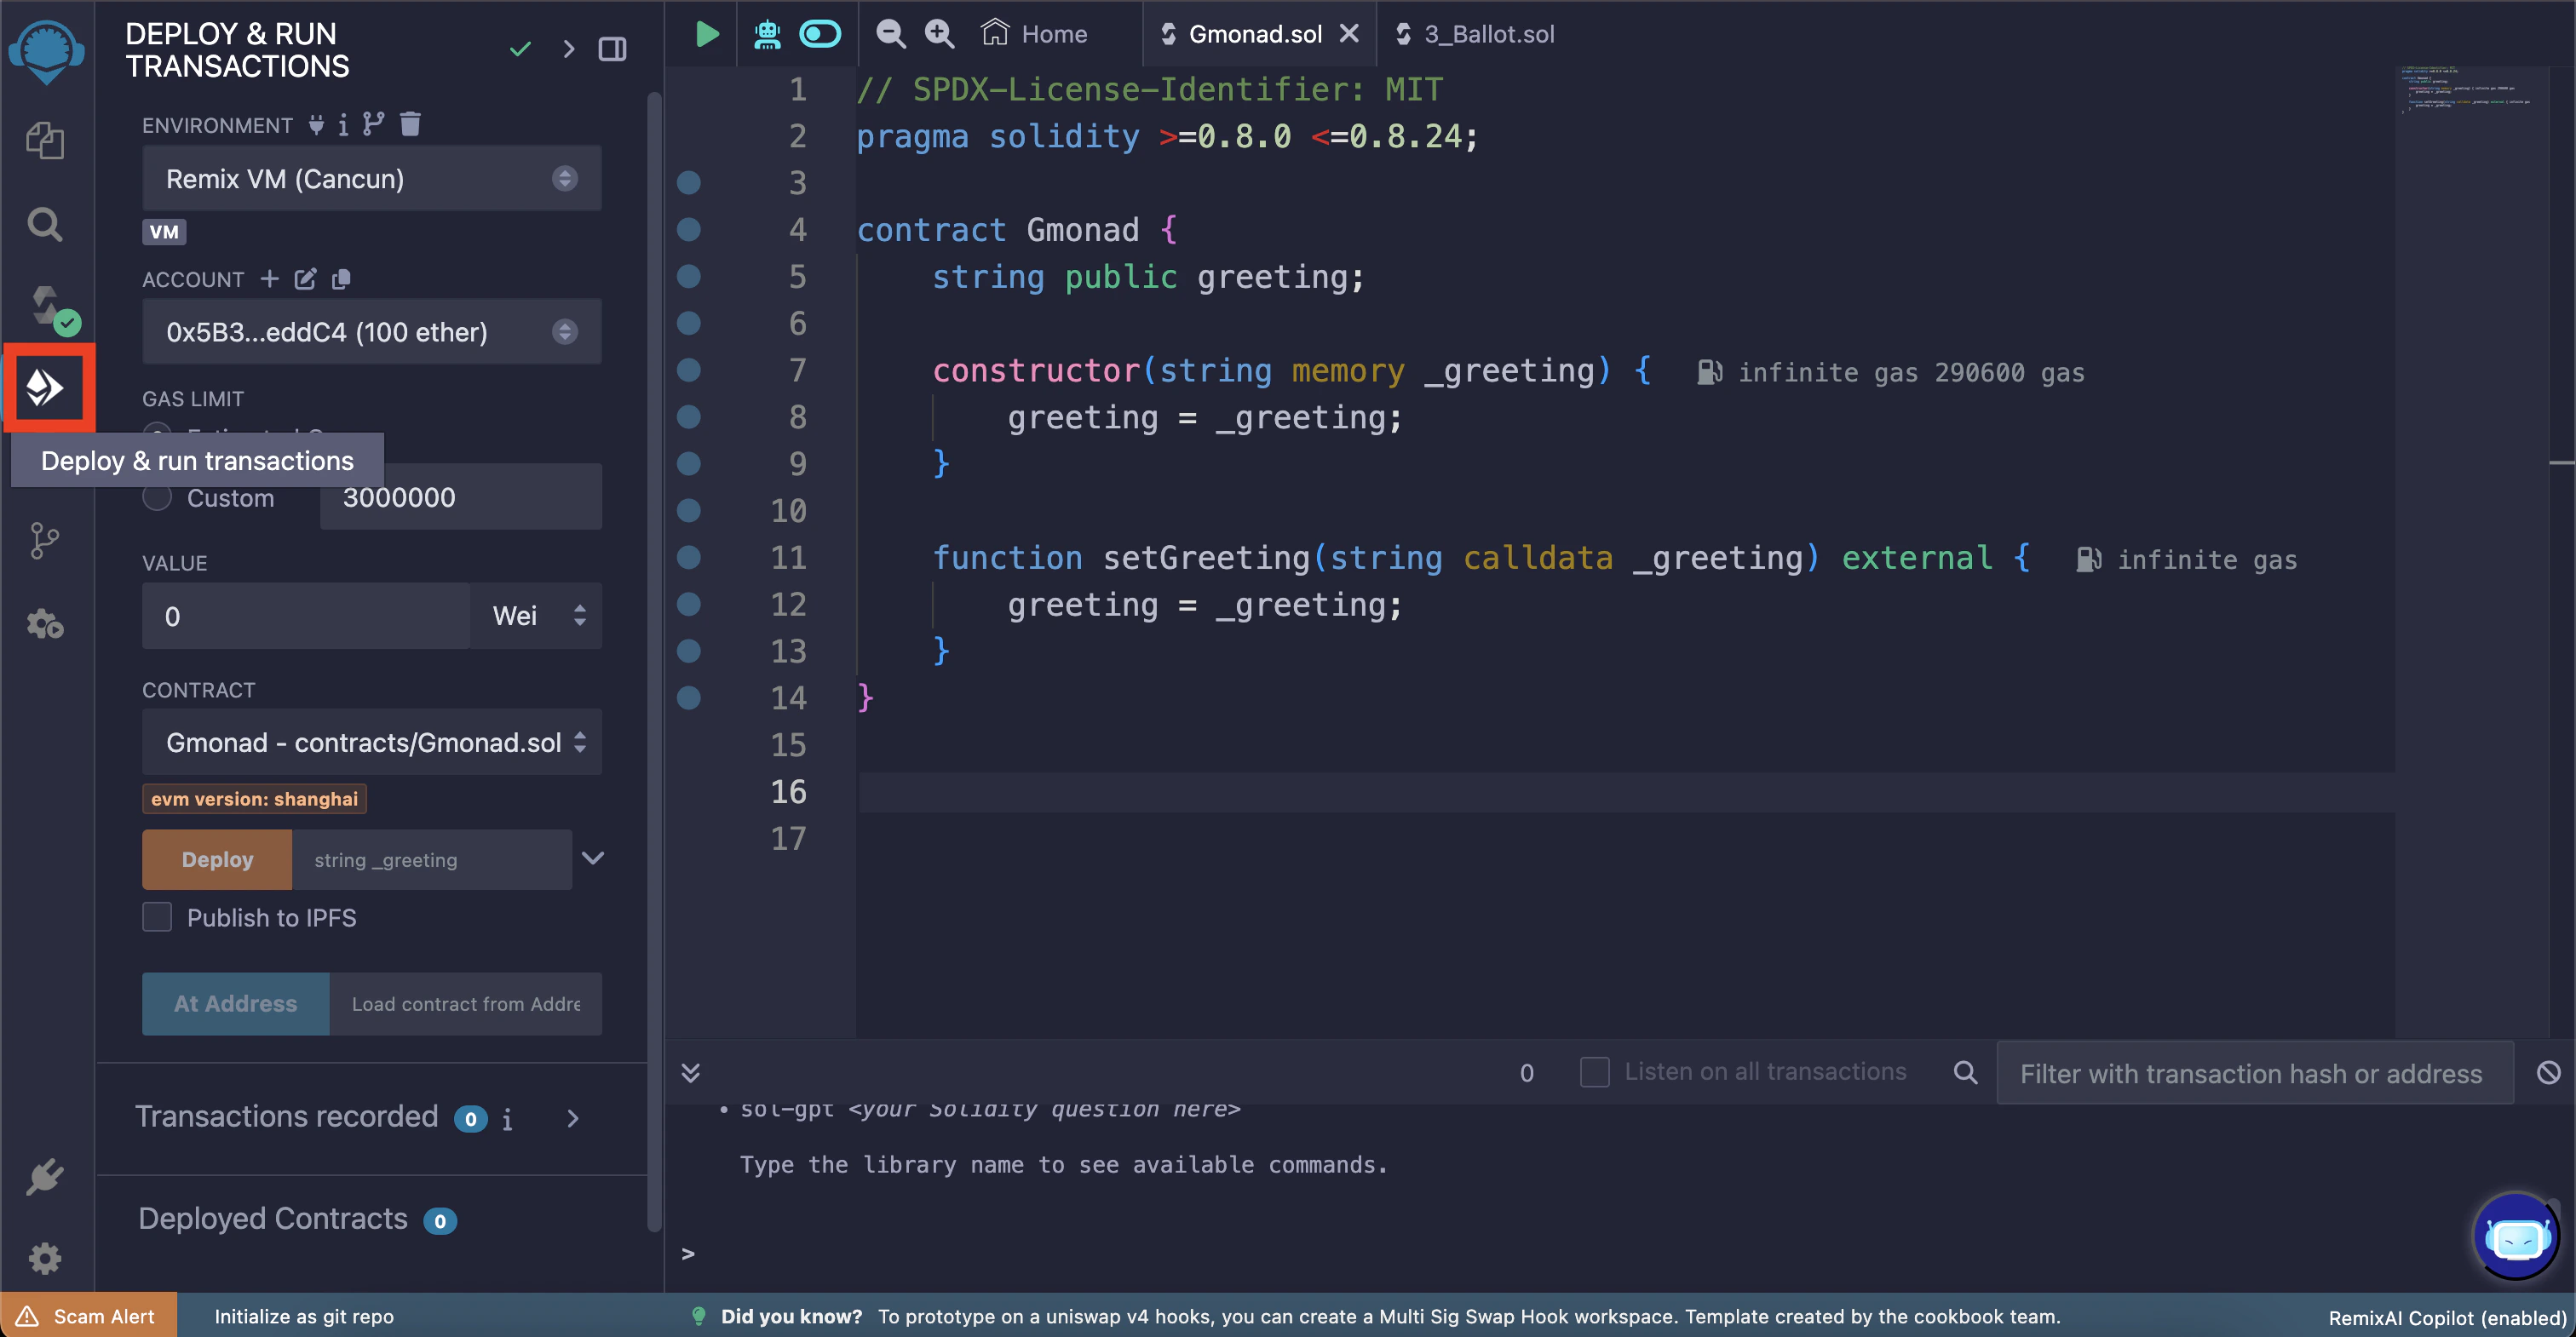The height and width of the screenshot is (1337, 2576).
Task: Open the Plugin manager plug icon
Action: (45, 1176)
